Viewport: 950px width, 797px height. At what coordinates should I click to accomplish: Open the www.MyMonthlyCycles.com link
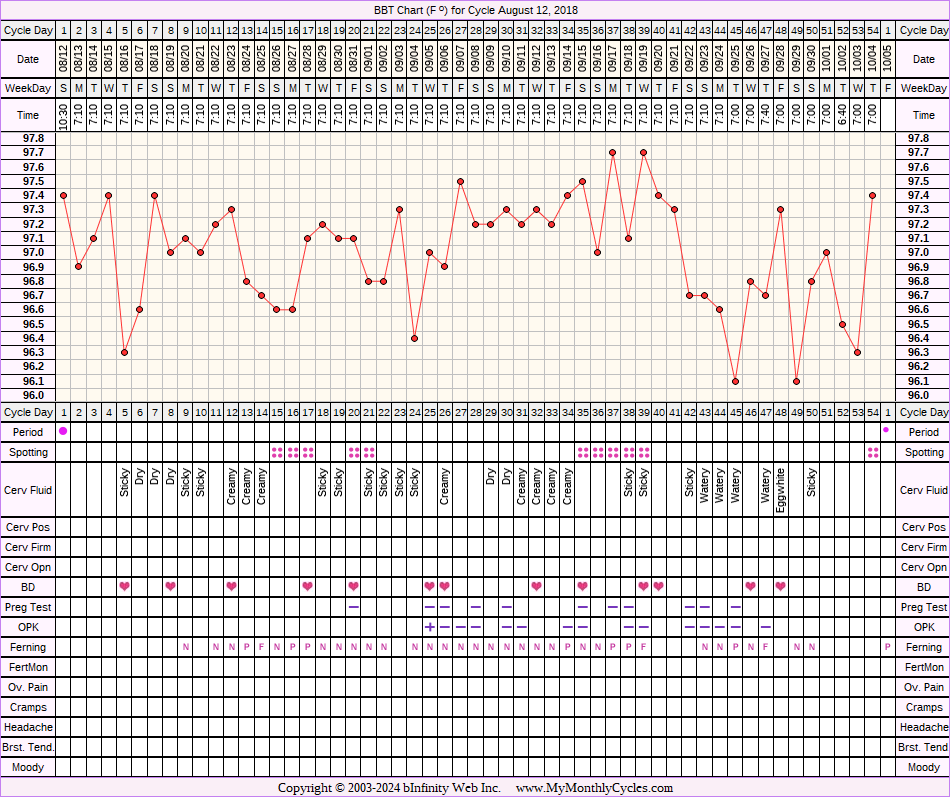click(594, 788)
